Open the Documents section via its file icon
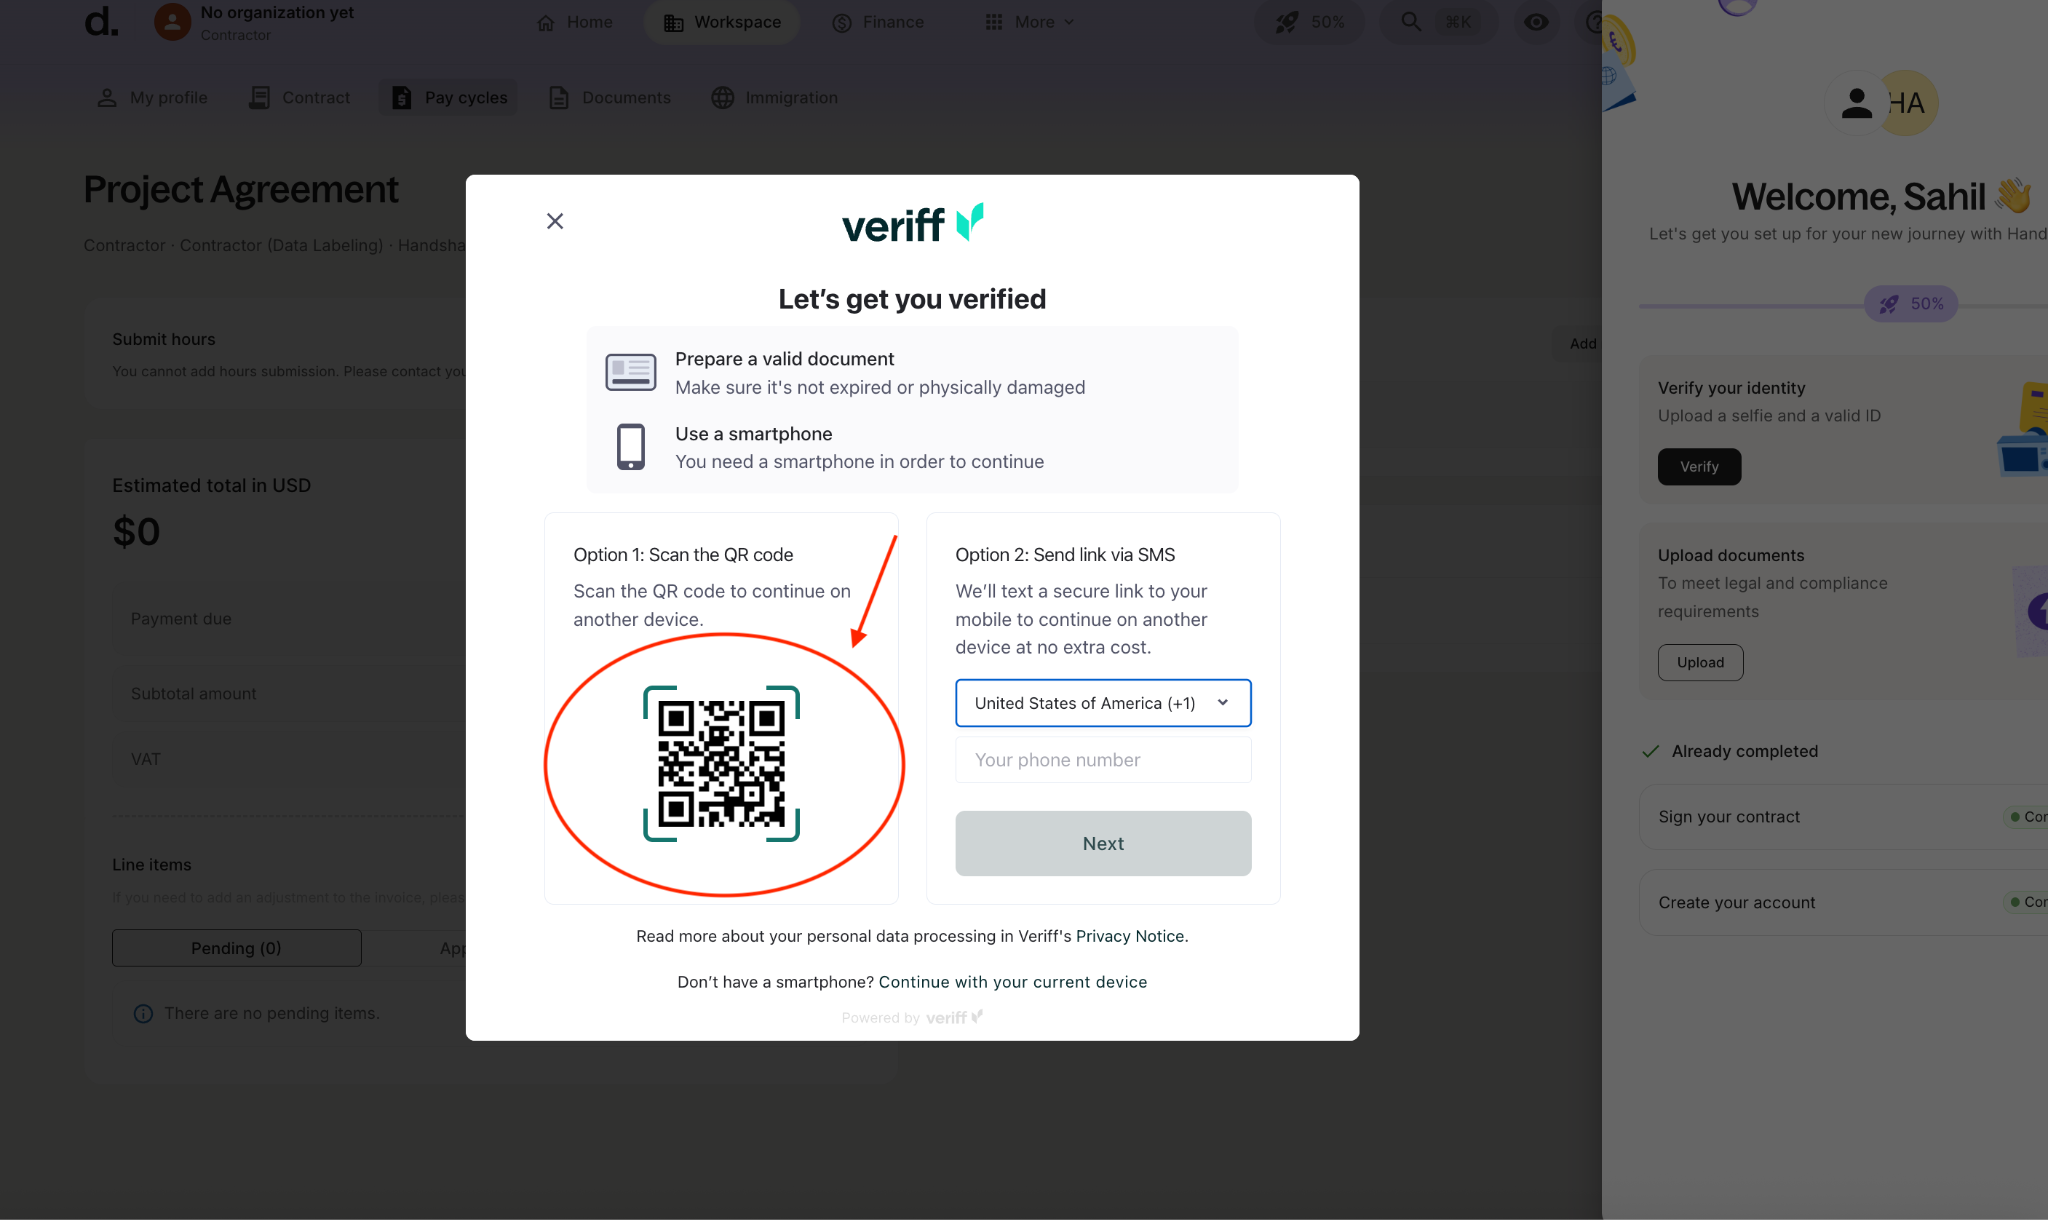The width and height of the screenshot is (2048, 1220). [x=559, y=97]
